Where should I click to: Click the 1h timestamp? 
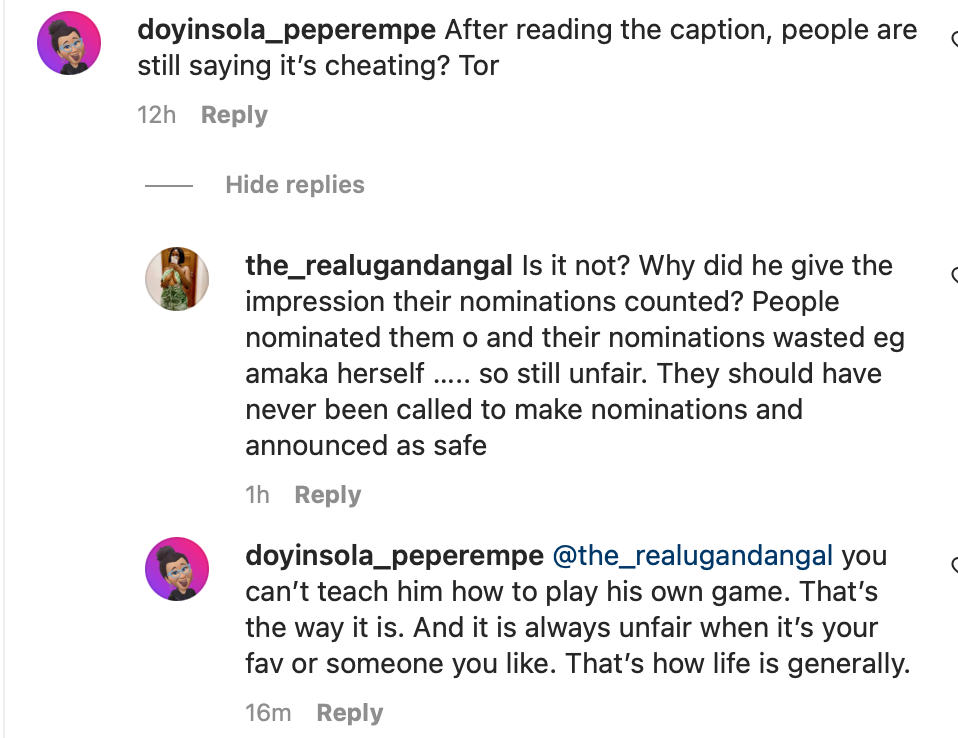click(258, 495)
